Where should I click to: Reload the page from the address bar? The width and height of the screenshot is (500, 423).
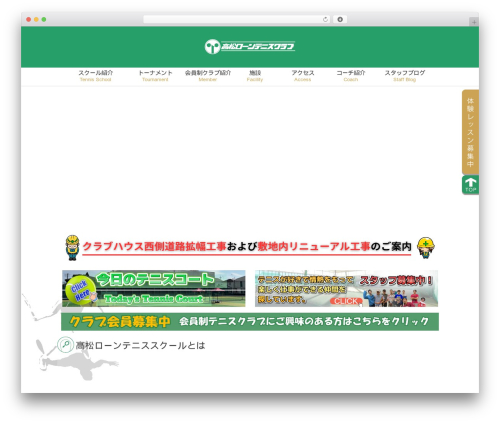pos(325,20)
